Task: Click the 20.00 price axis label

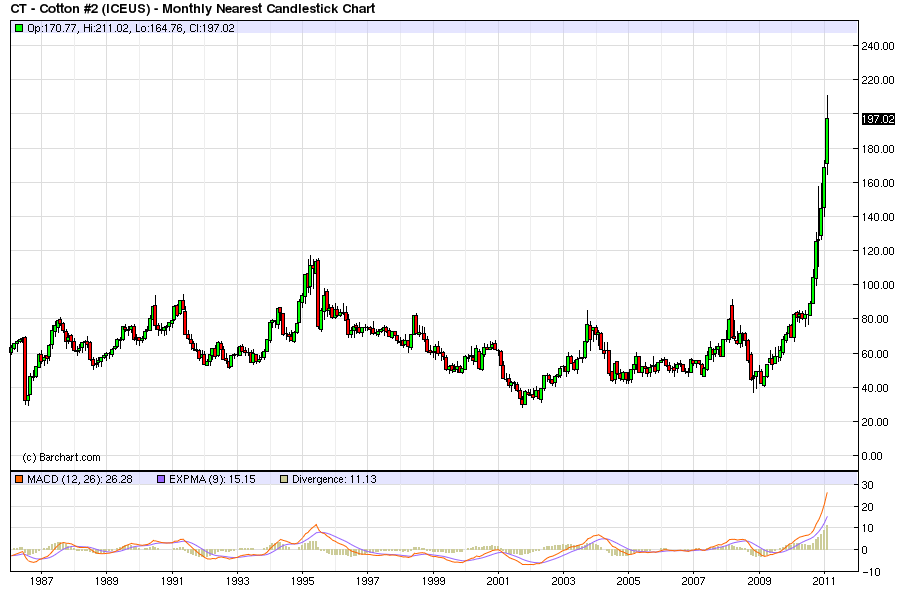Action: click(x=875, y=421)
